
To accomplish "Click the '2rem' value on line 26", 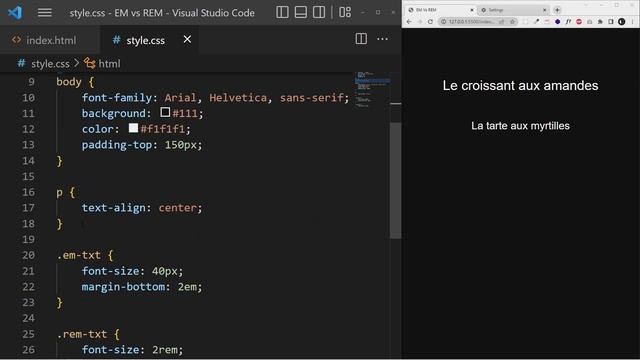I will (x=165, y=350).
